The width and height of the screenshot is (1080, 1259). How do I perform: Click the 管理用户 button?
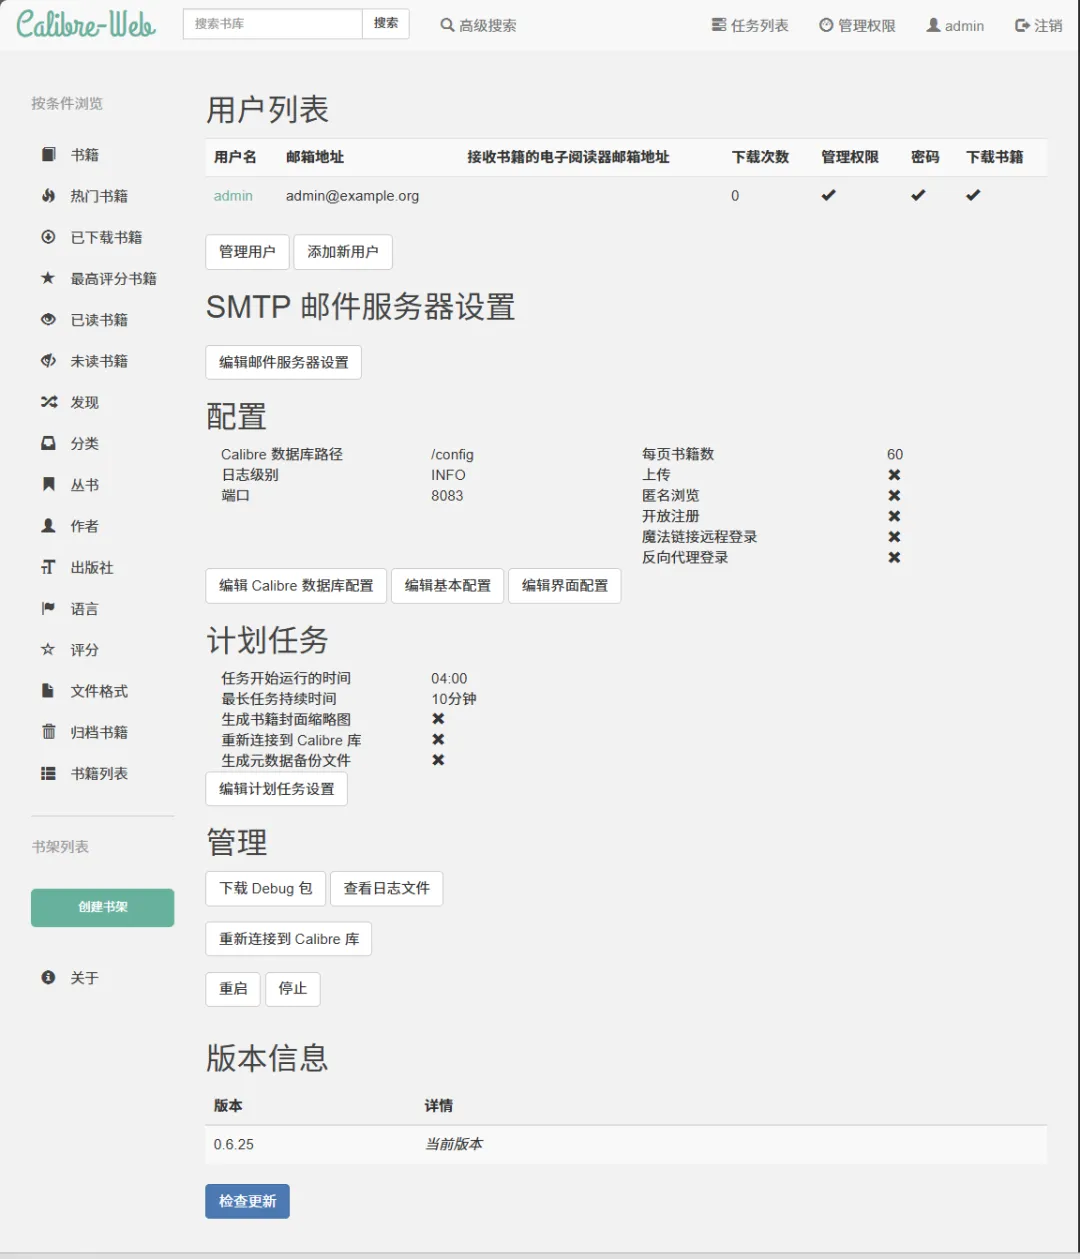(247, 252)
